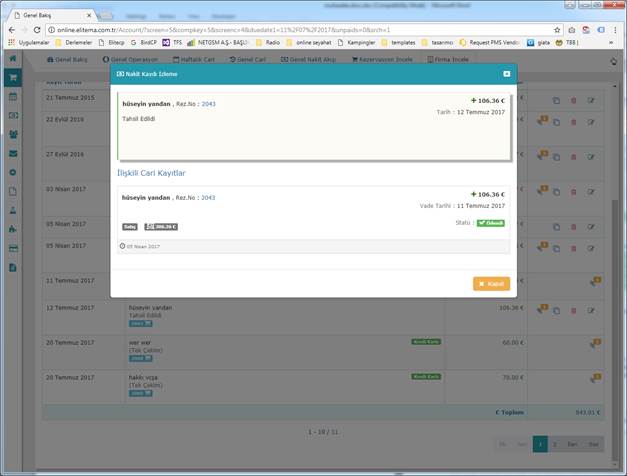Click the copy icon in 106.36 € row
Image resolution: width=627 pixels, height=476 pixels.
(x=556, y=311)
